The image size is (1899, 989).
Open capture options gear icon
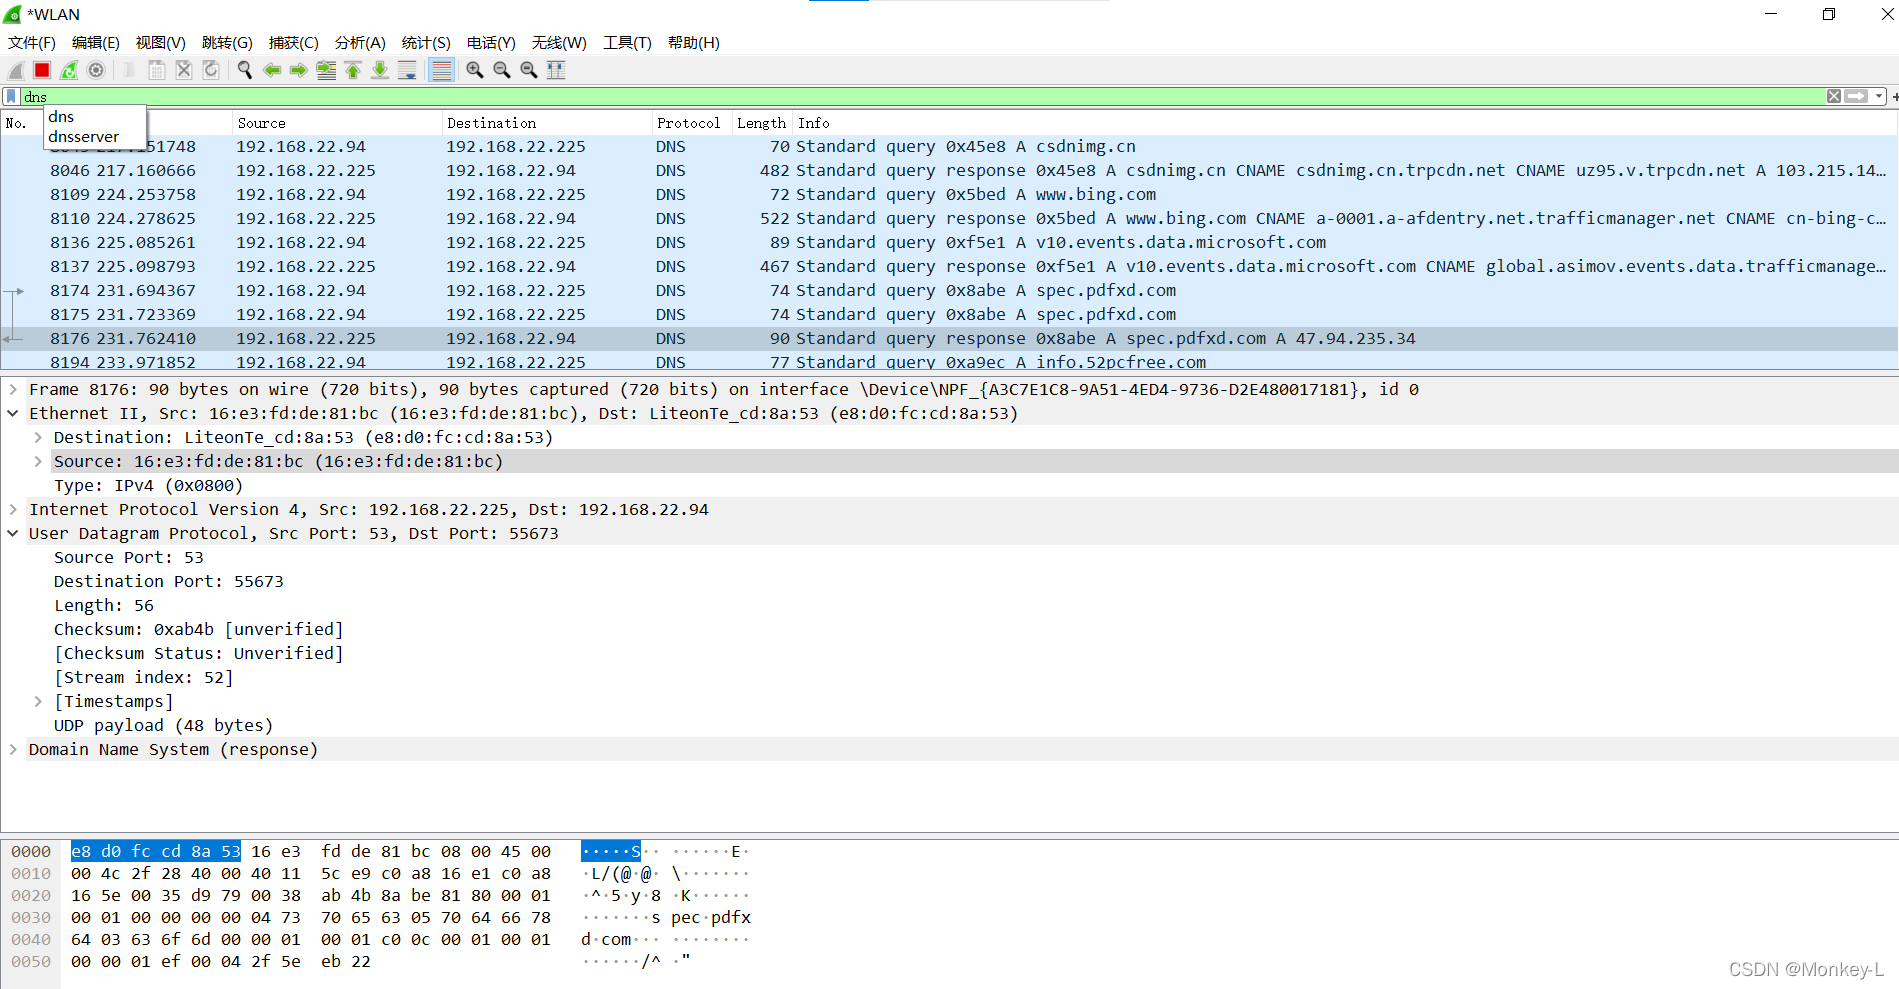tap(96, 70)
